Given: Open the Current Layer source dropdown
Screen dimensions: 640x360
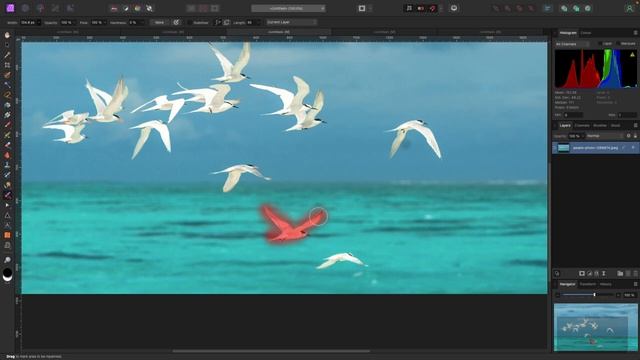Looking at the screenshot, I should tap(292, 22).
